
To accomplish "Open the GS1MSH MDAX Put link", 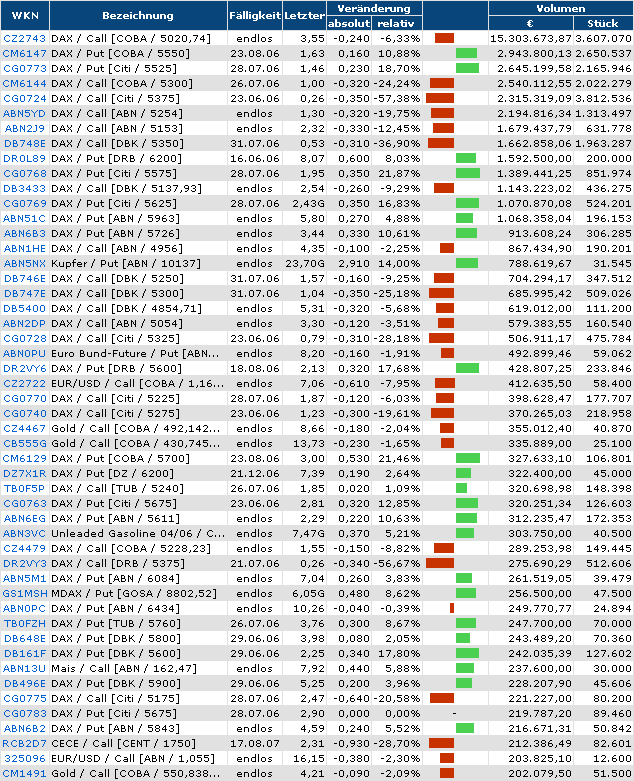I will click(x=25, y=593).
